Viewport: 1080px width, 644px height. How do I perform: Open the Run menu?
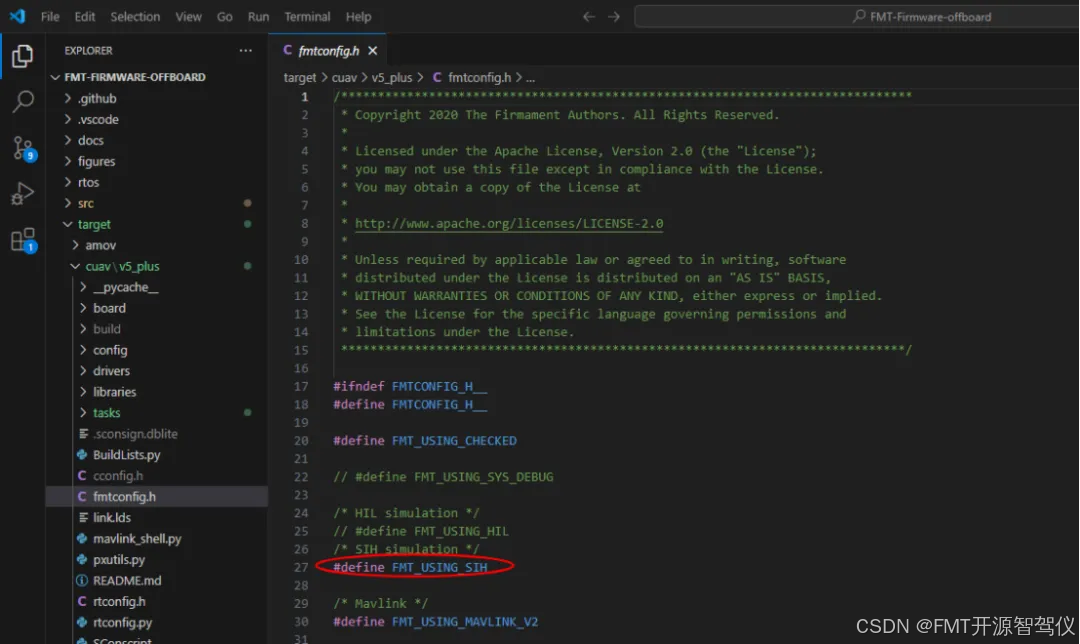point(258,17)
